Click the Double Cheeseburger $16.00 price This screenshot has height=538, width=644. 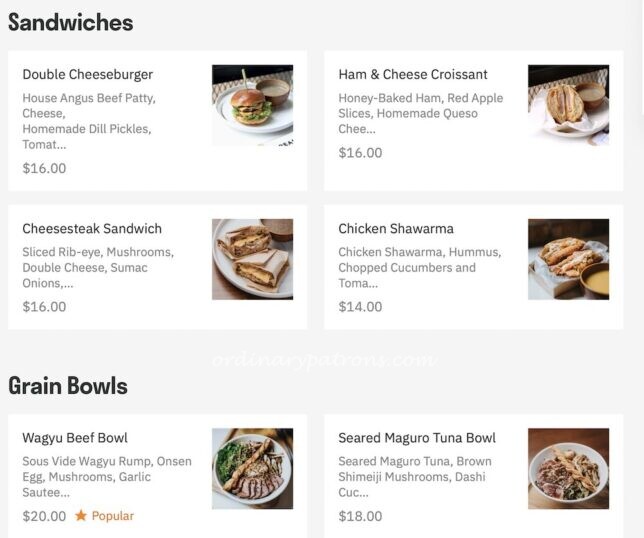pos(44,168)
